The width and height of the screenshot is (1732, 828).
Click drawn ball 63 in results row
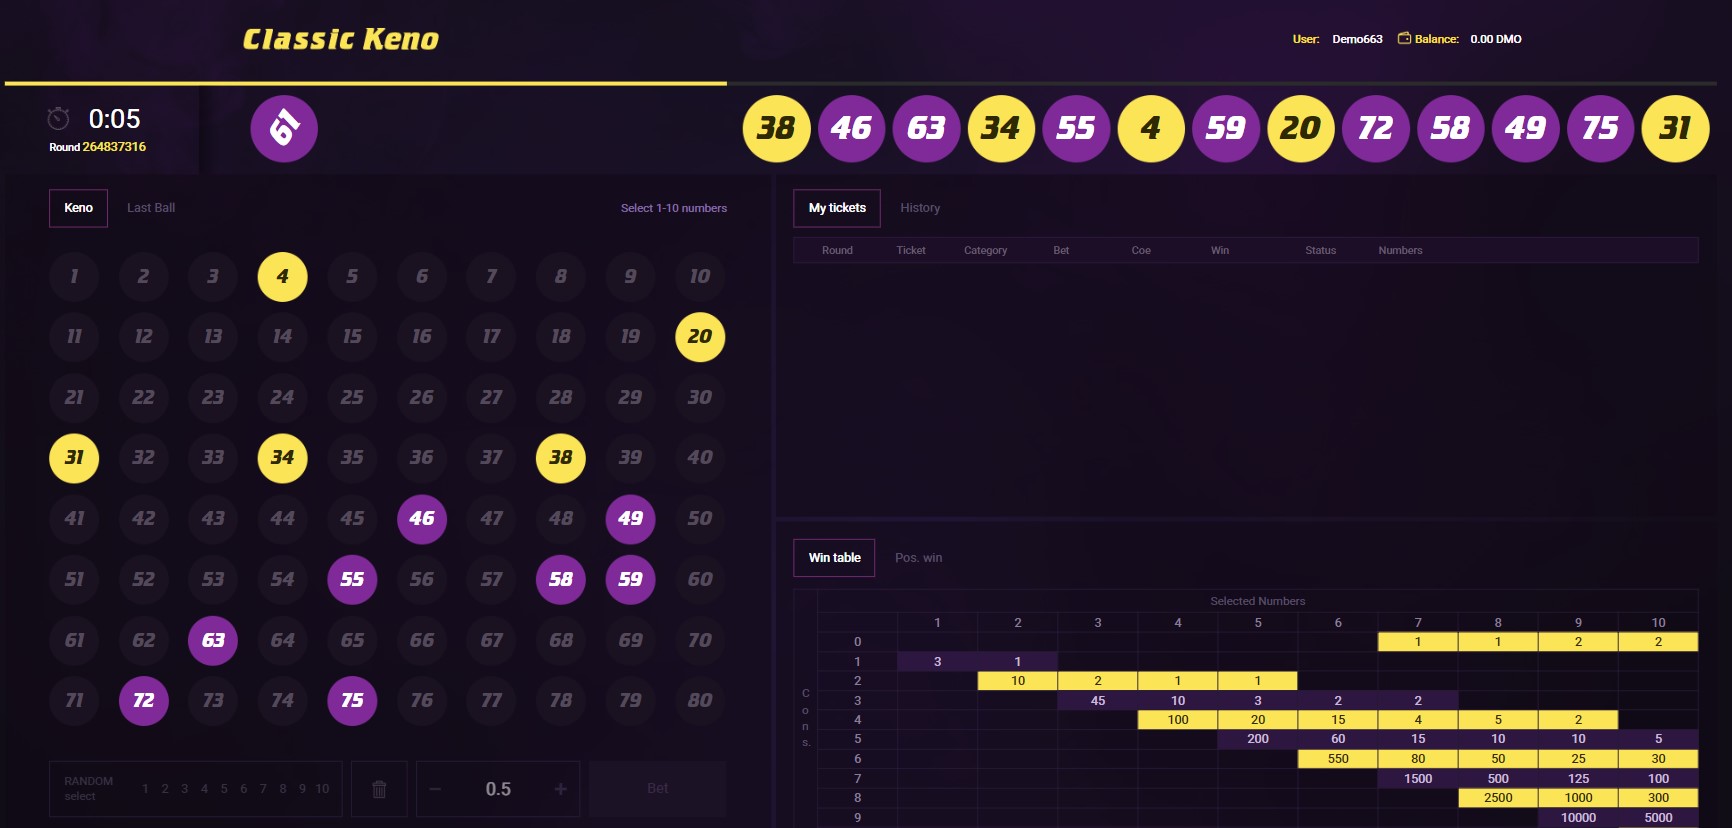click(x=927, y=128)
